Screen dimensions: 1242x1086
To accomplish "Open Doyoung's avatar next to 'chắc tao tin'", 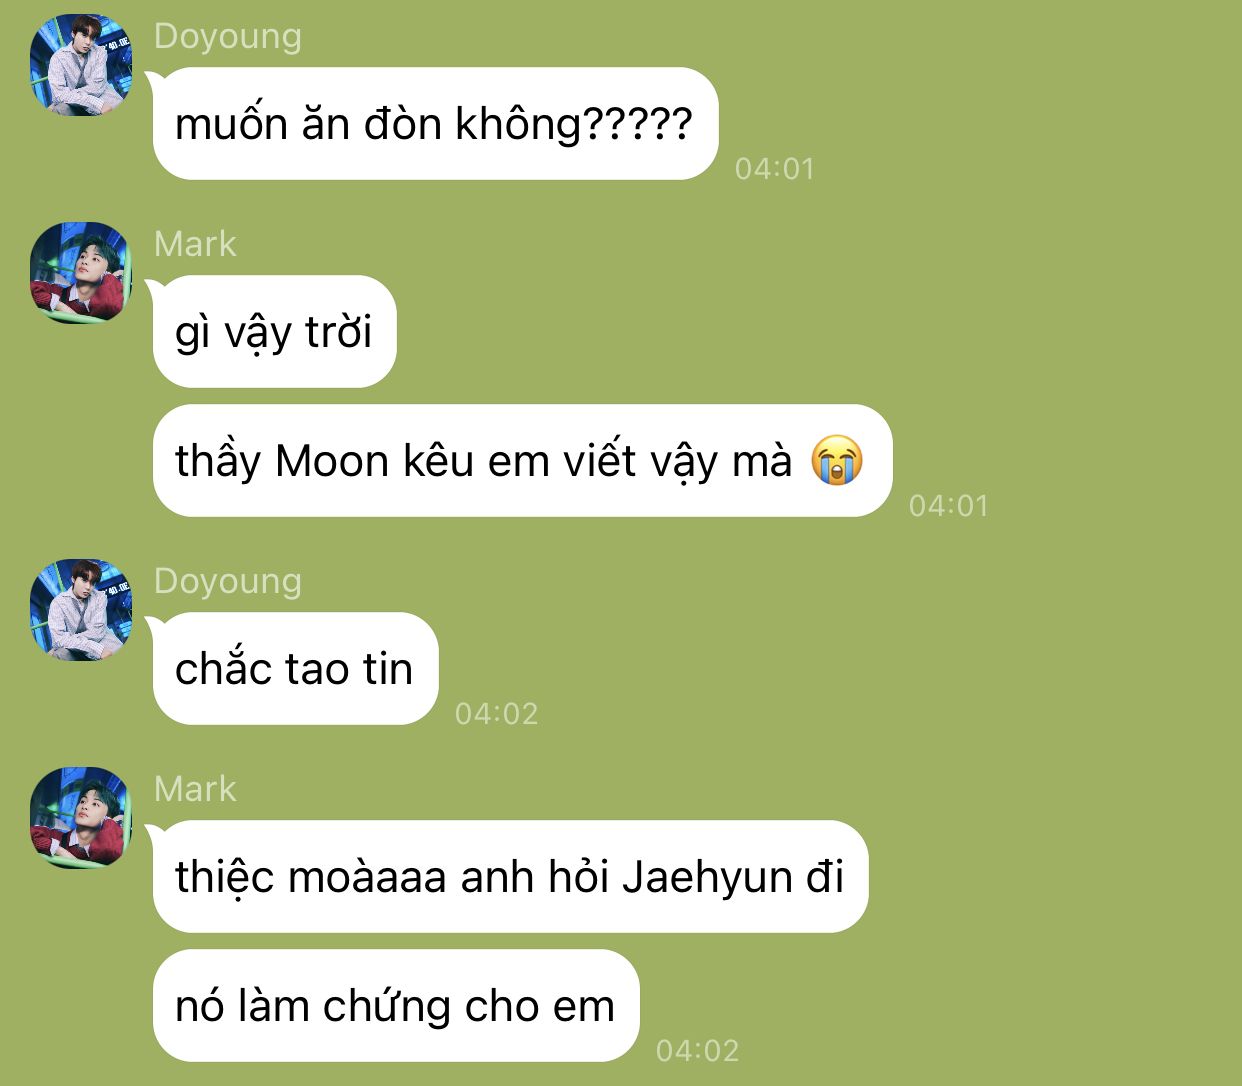I will point(81,610).
